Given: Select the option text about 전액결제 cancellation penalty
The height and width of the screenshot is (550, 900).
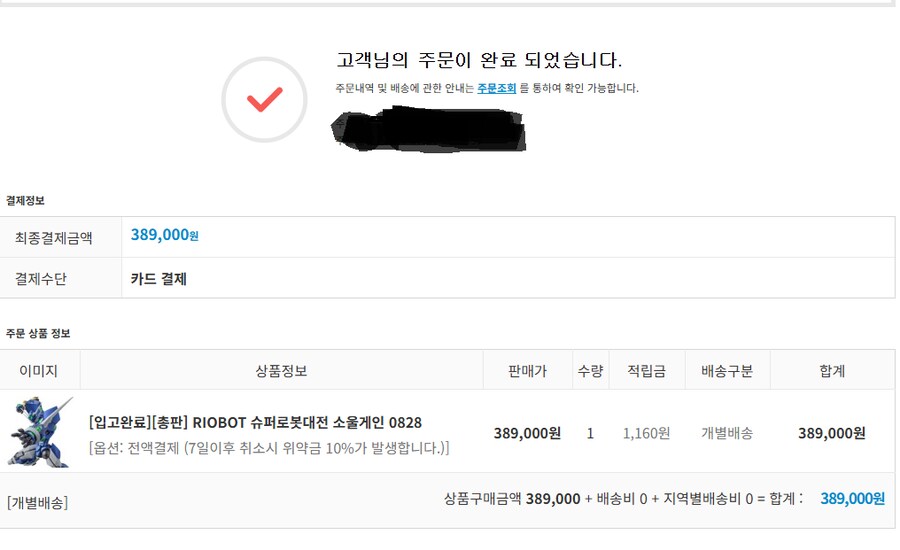Looking at the screenshot, I should point(268,447).
